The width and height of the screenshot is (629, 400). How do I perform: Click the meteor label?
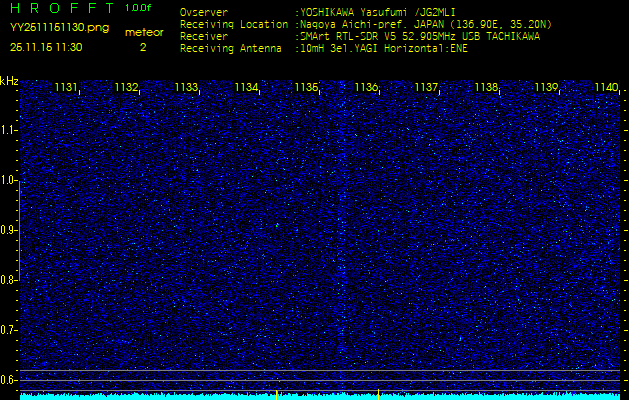pyautogui.click(x=143, y=32)
